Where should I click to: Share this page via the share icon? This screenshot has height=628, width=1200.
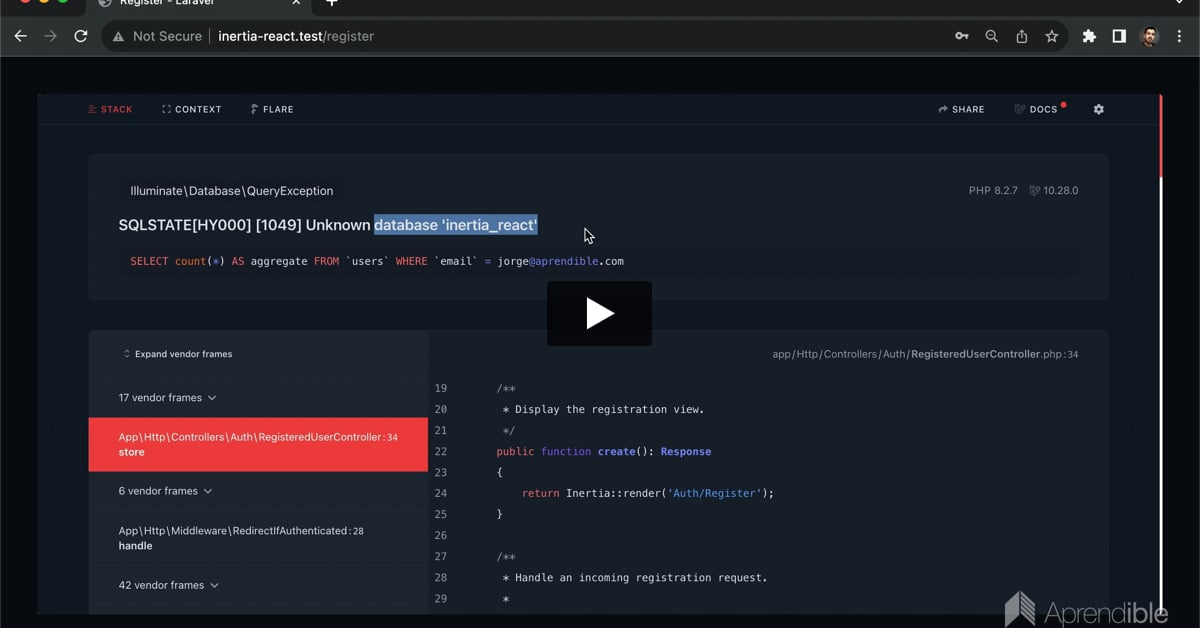point(1021,36)
